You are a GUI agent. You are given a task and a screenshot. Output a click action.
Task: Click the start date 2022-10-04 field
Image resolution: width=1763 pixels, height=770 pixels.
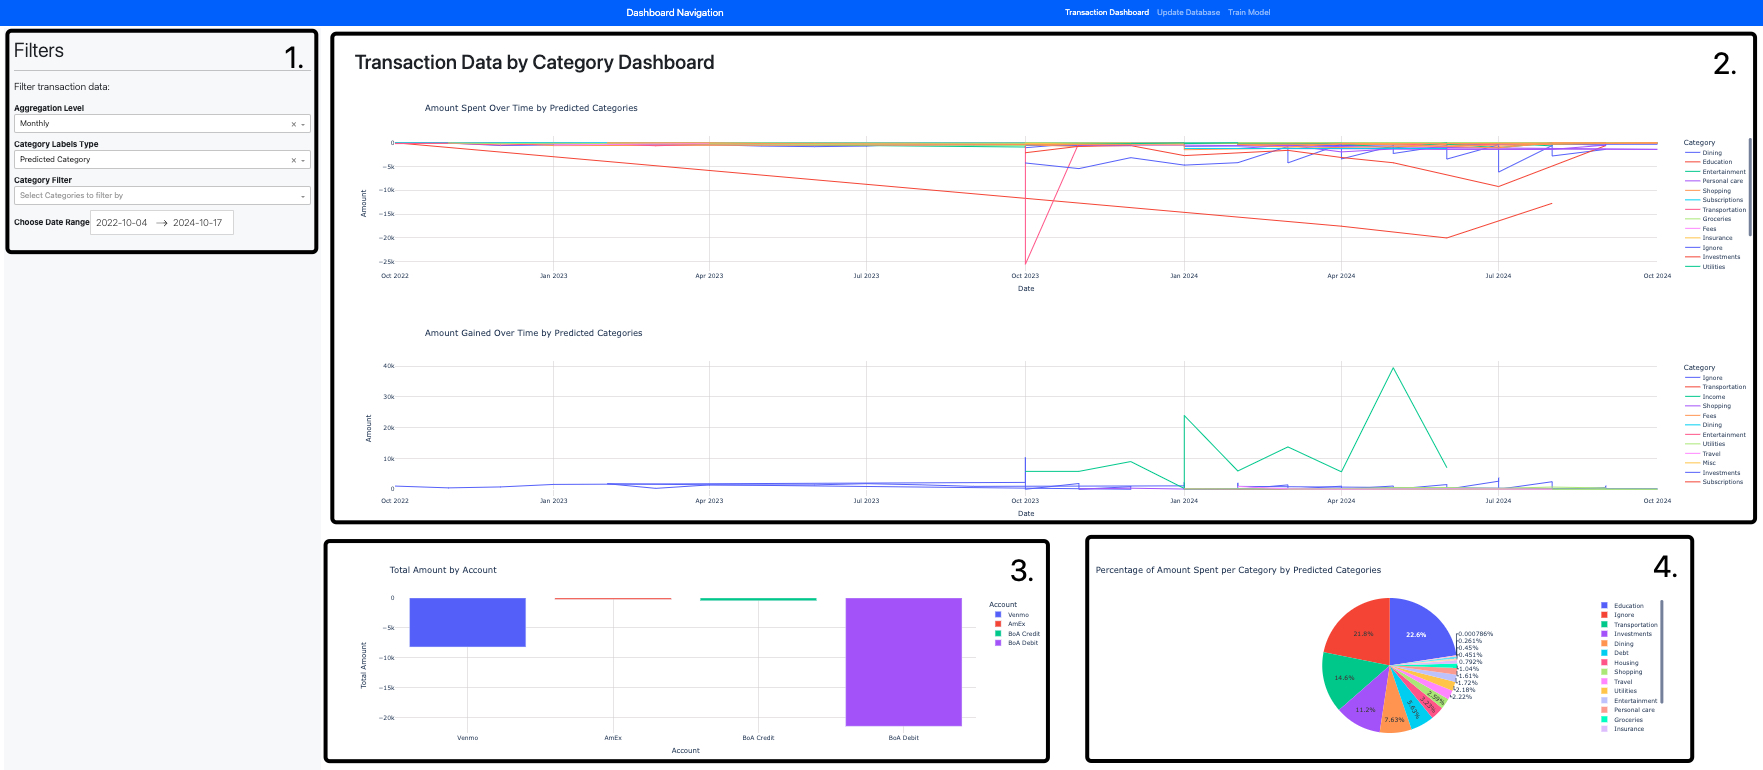pyautogui.click(x=122, y=223)
